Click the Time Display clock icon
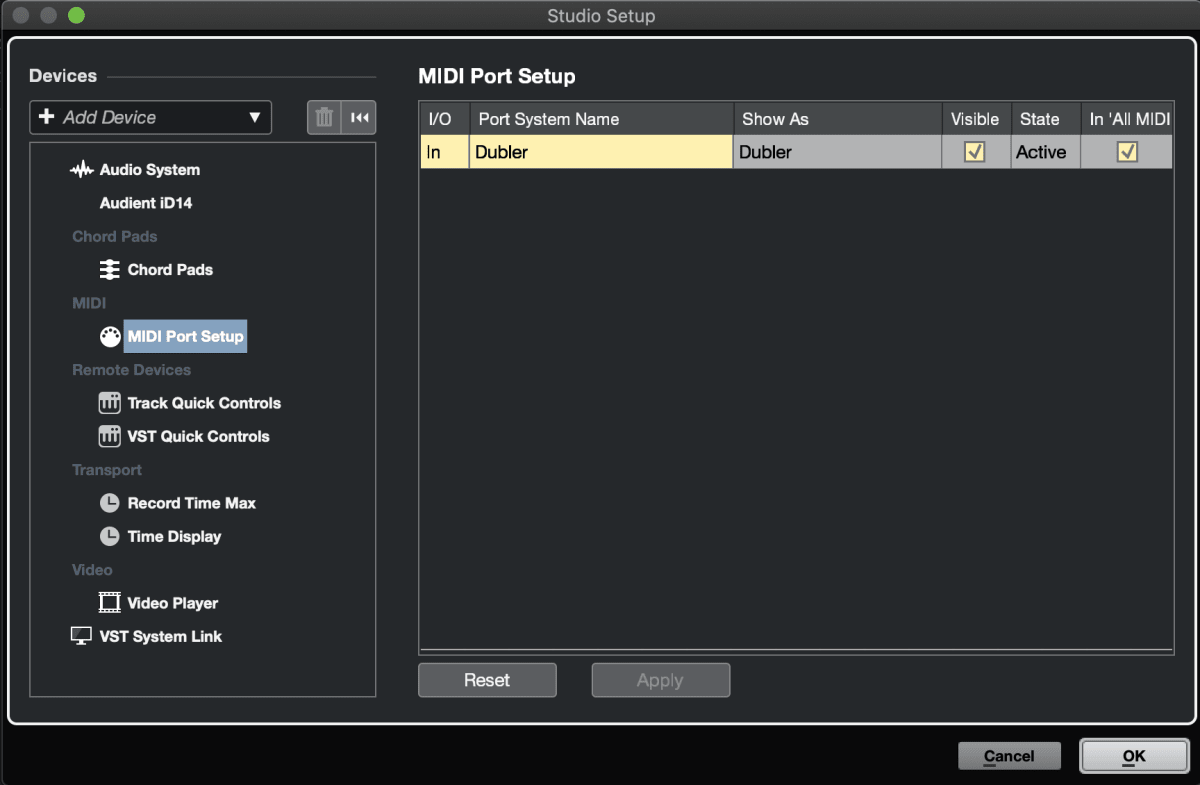 (110, 537)
